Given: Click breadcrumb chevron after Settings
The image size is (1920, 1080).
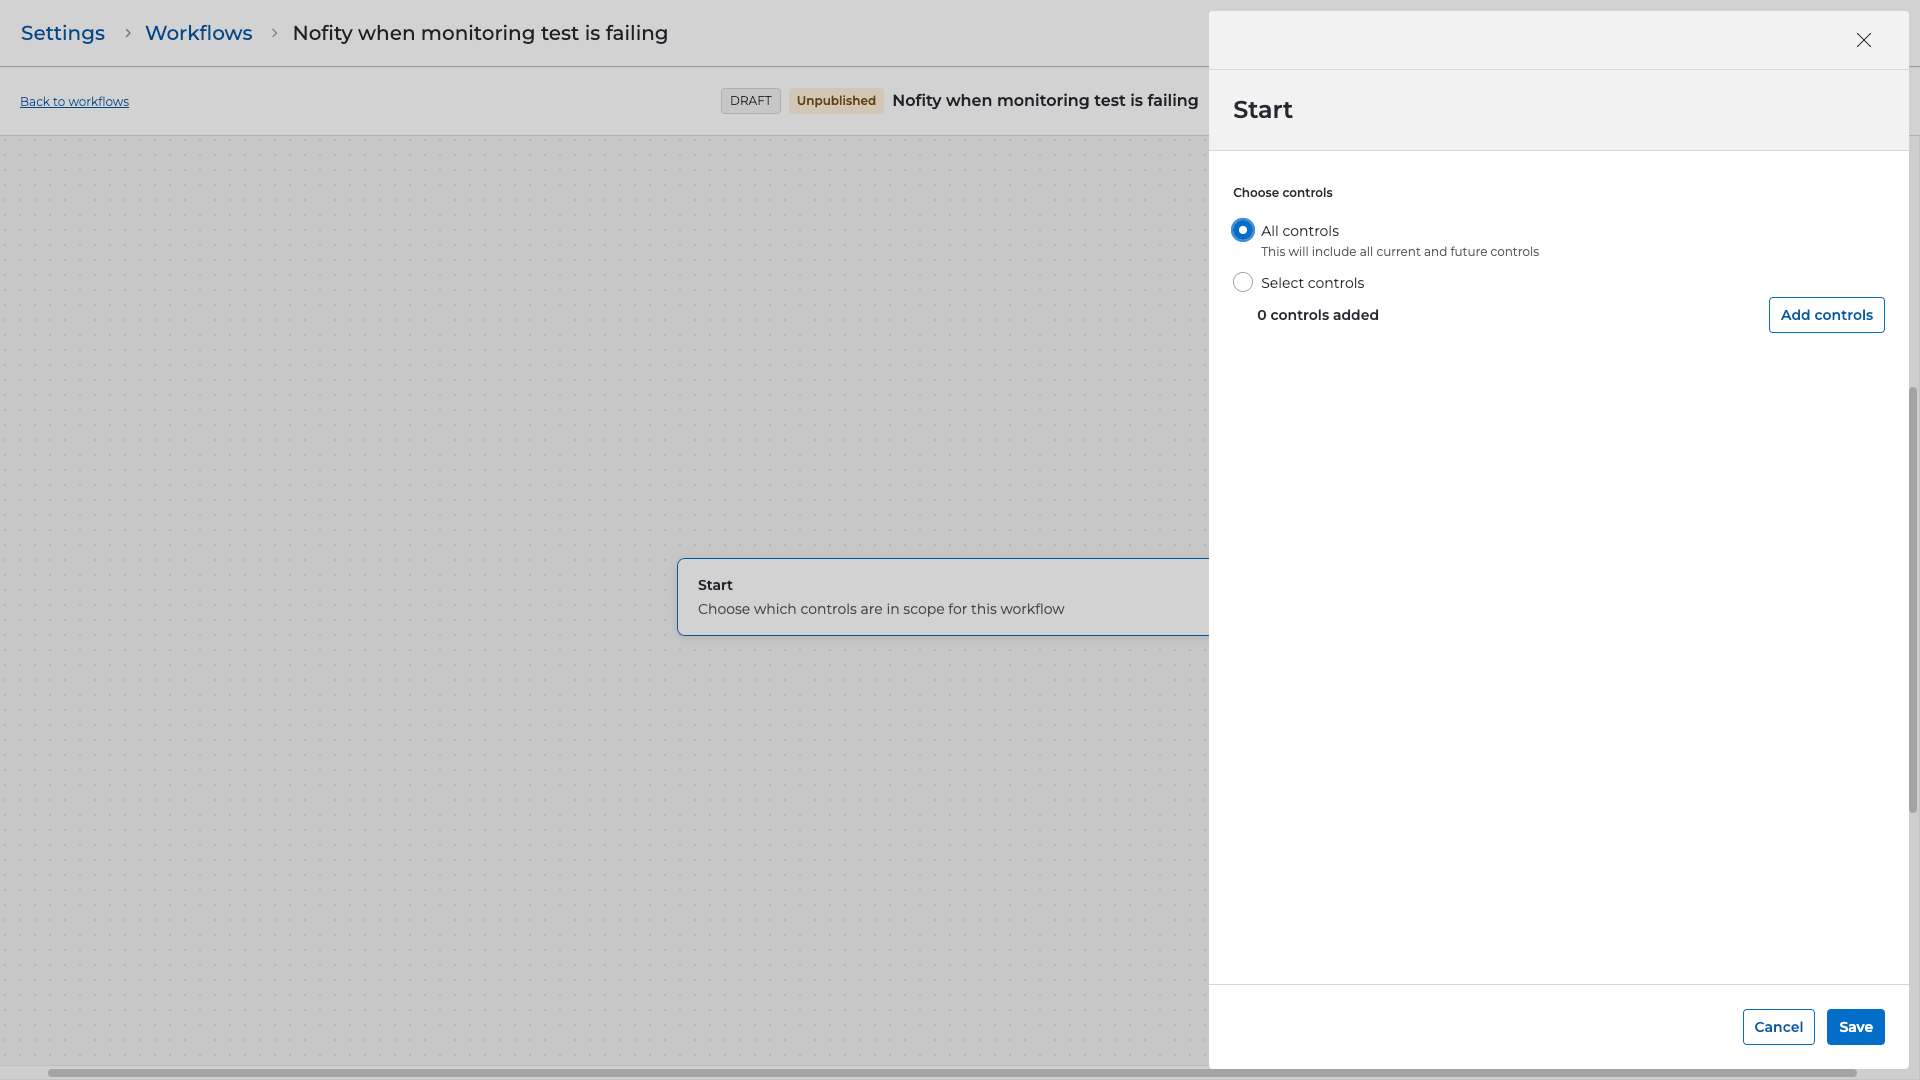Looking at the screenshot, I should [128, 33].
